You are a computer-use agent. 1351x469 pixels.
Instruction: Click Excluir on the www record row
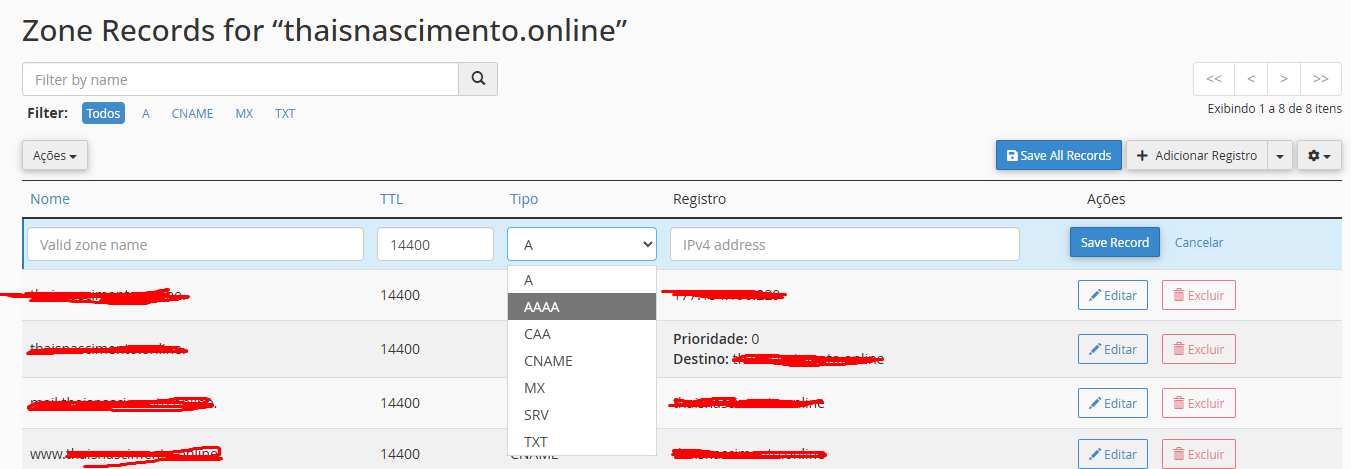[x=1198, y=455]
